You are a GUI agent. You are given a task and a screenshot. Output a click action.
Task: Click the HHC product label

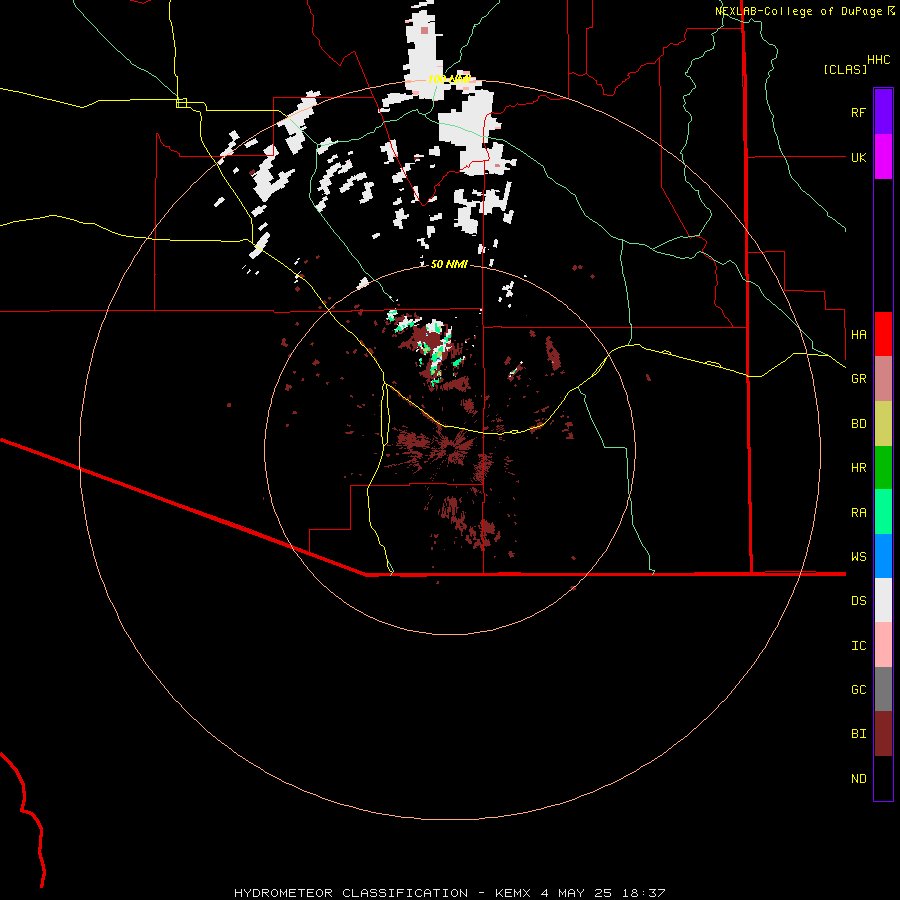878,60
